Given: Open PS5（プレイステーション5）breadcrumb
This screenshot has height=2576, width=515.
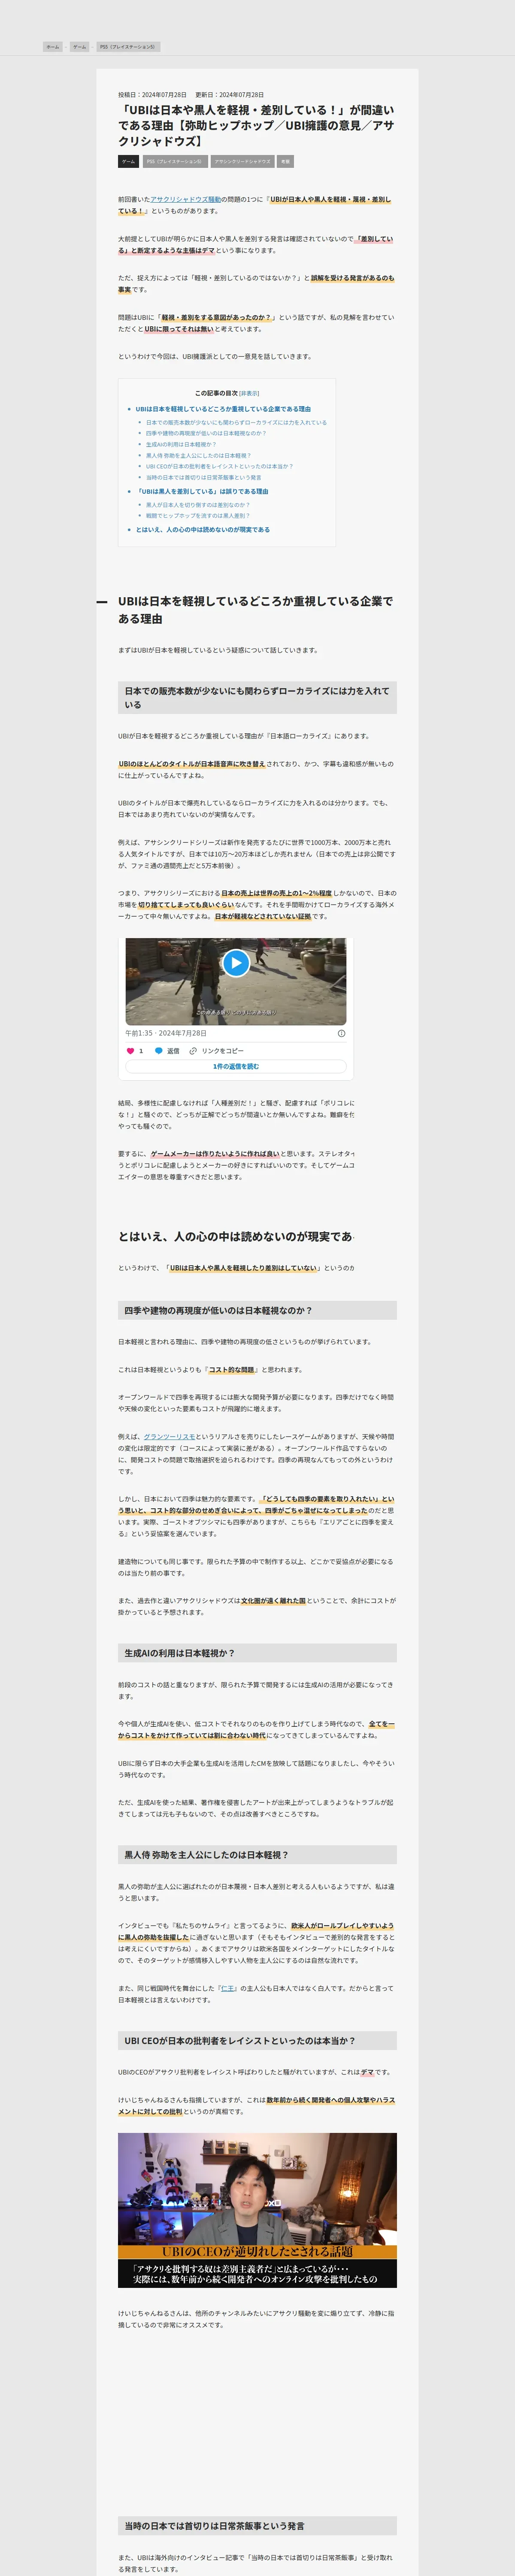Looking at the screenshot, I should click(x=127, y=47).
